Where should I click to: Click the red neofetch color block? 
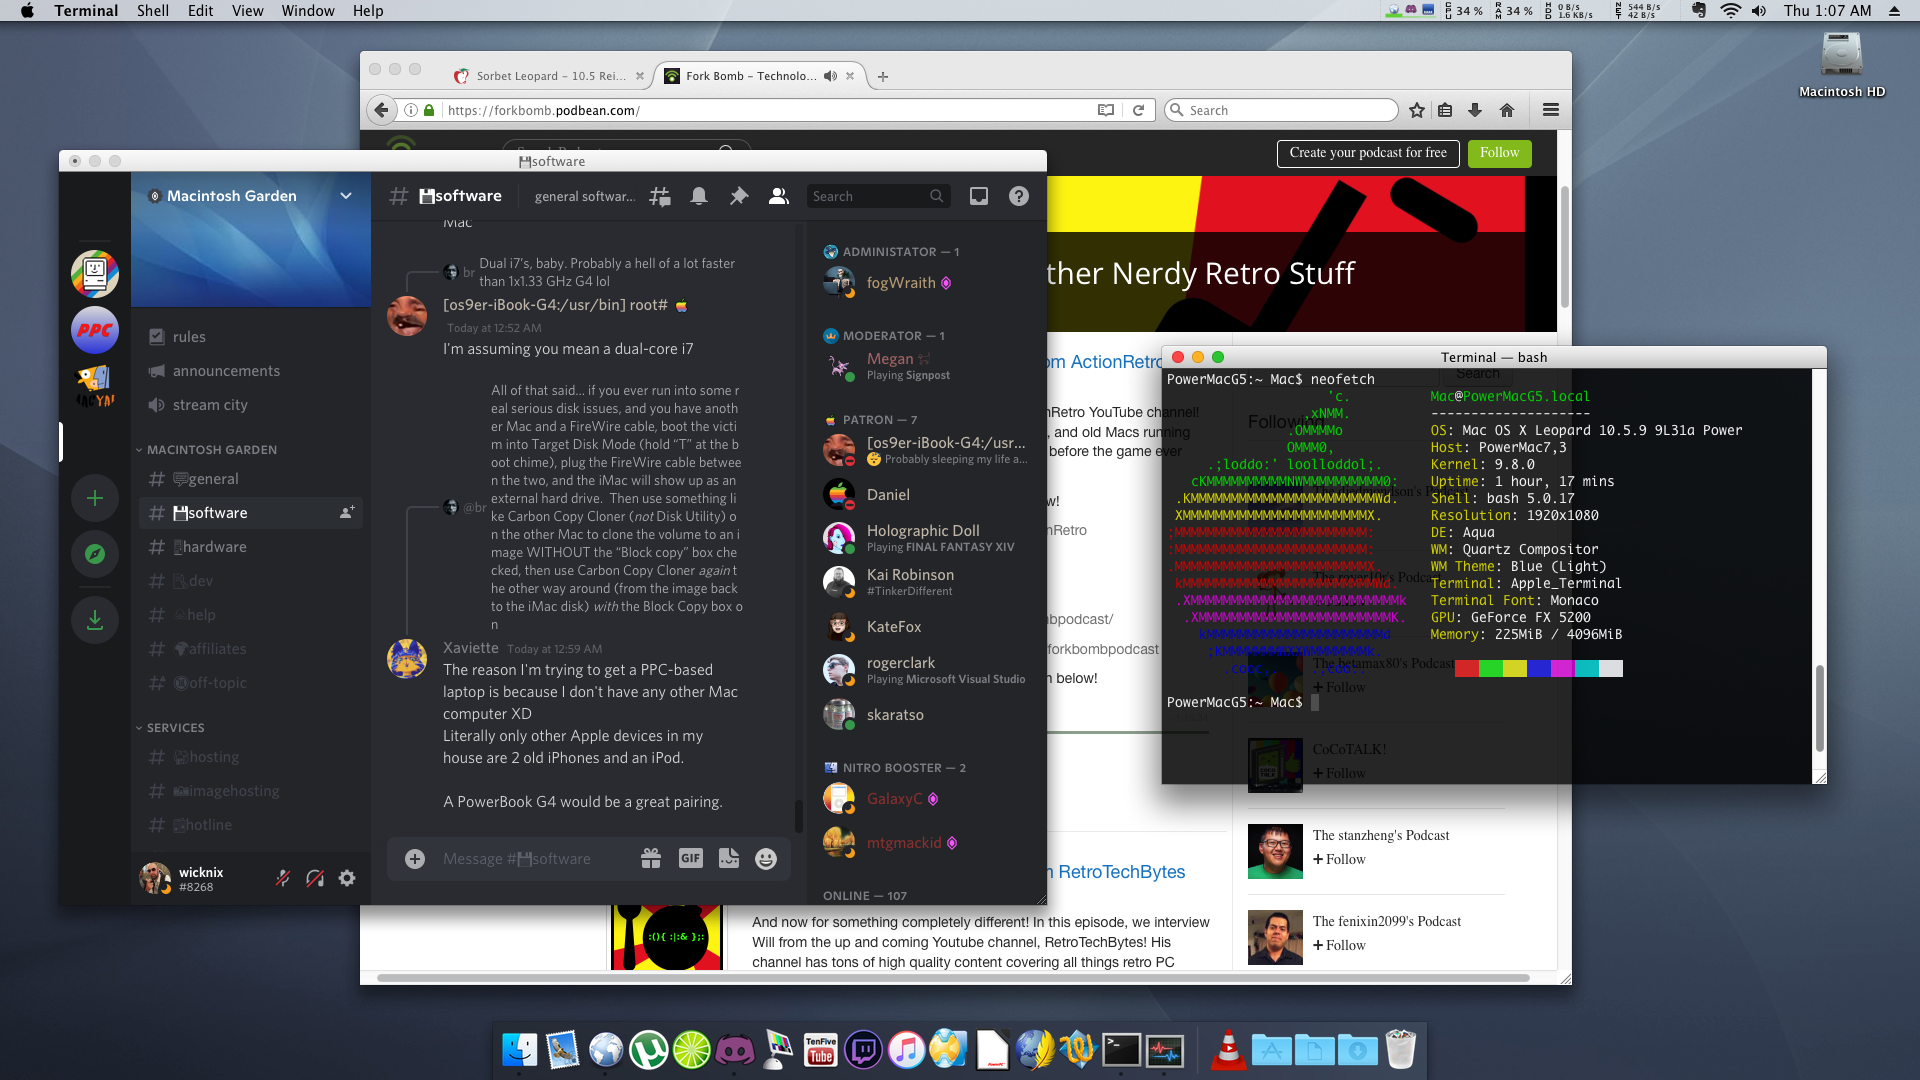click(x=1466, y=669)
